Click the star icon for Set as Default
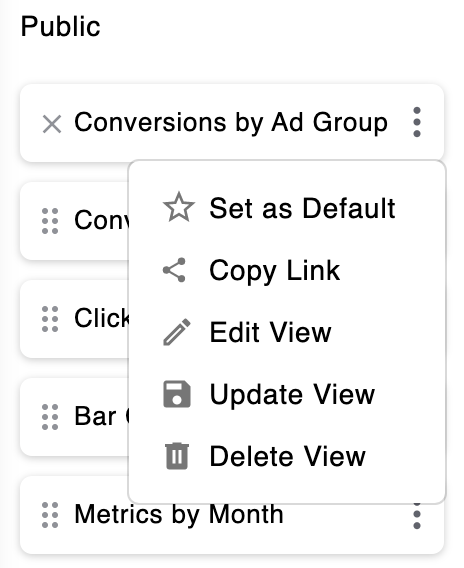 [x=179, y=208]
